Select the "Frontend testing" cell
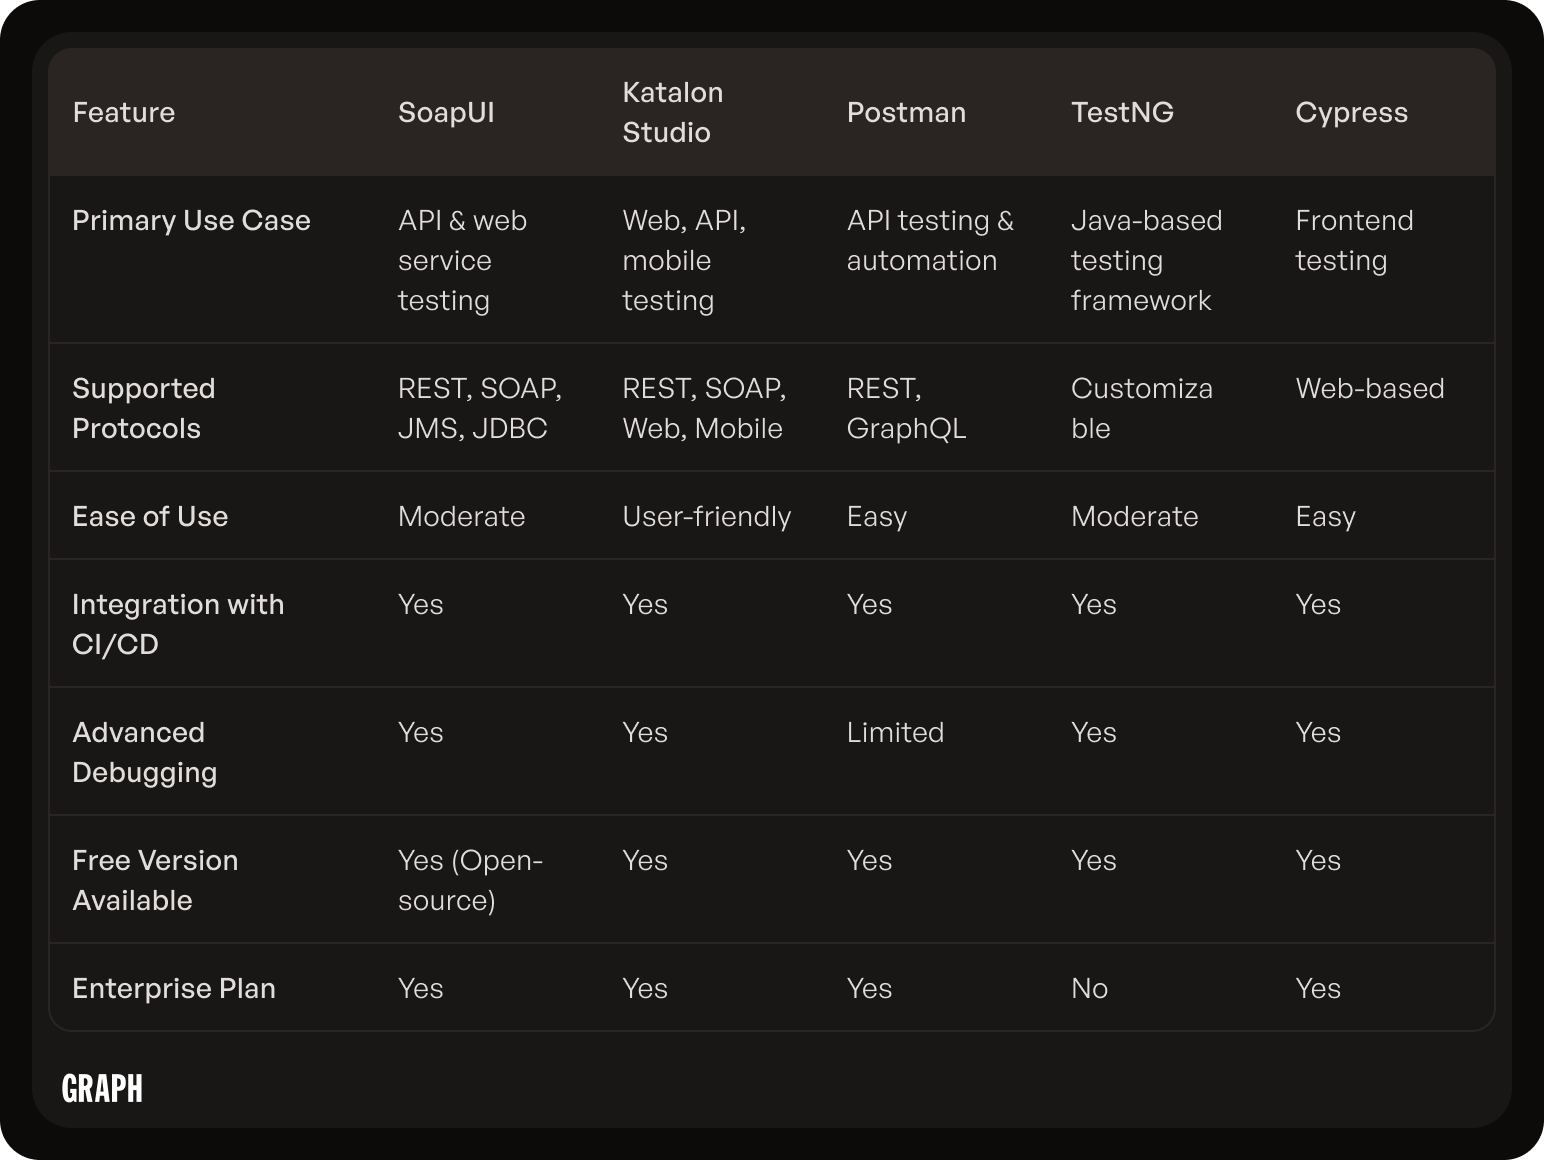Viewport: 1544px width, 1160px height. tap(1354, 240)
